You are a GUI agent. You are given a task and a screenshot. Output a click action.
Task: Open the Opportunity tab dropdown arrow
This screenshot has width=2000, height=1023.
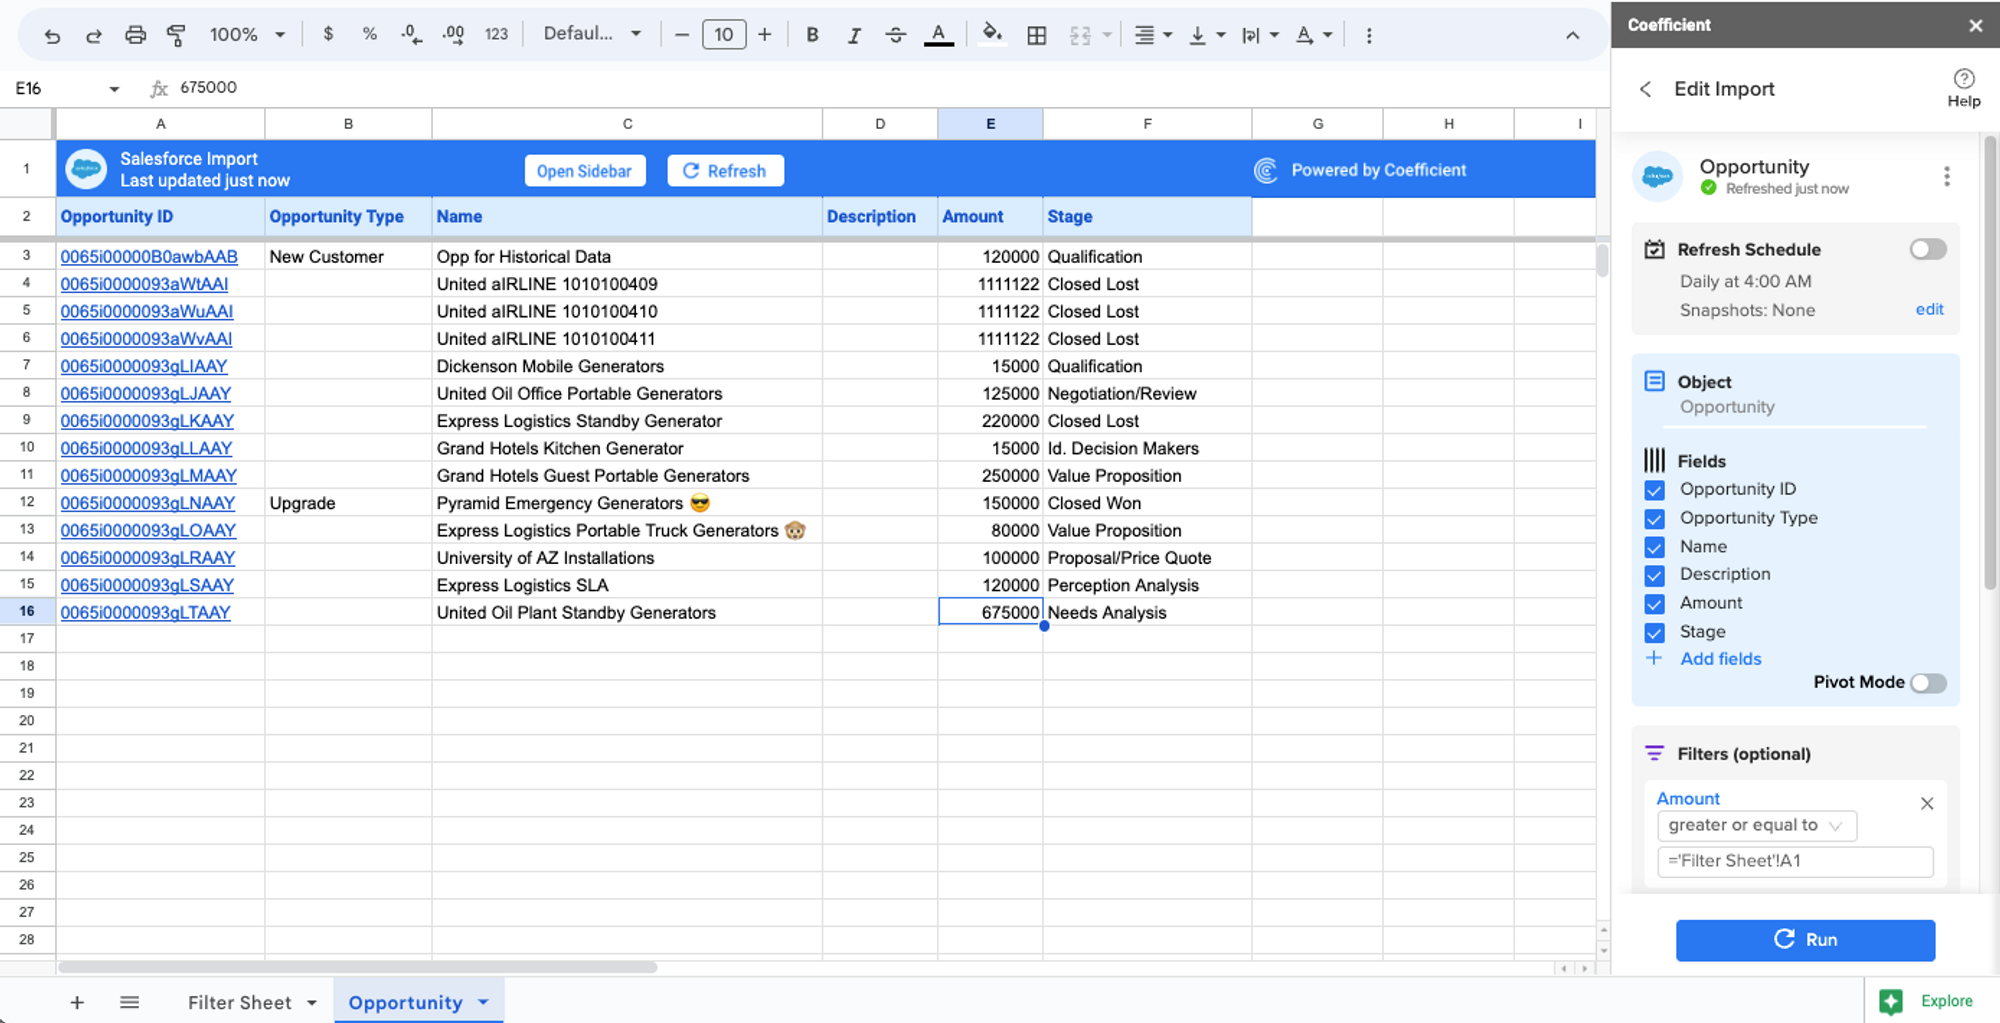point(484,1002)
